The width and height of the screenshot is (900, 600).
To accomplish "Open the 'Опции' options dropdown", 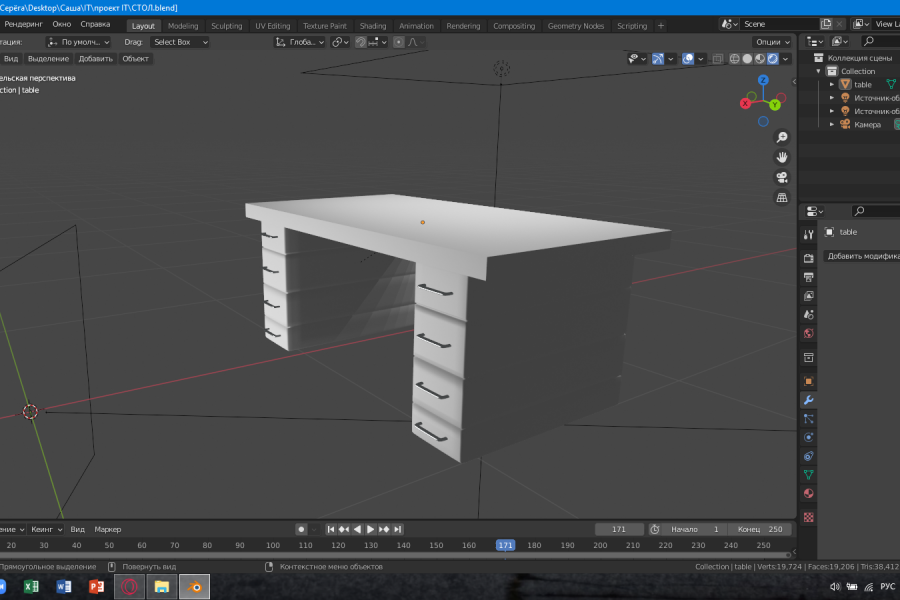I will point(771,42).
